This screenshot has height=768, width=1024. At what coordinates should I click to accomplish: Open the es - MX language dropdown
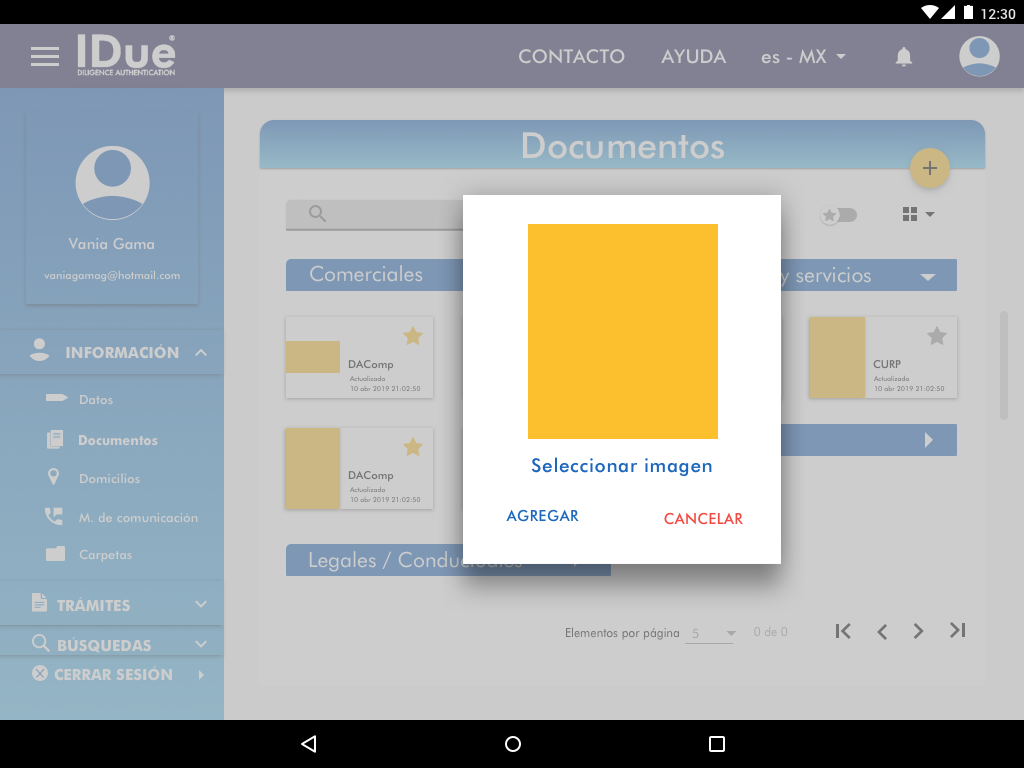[x=803, y=57]
